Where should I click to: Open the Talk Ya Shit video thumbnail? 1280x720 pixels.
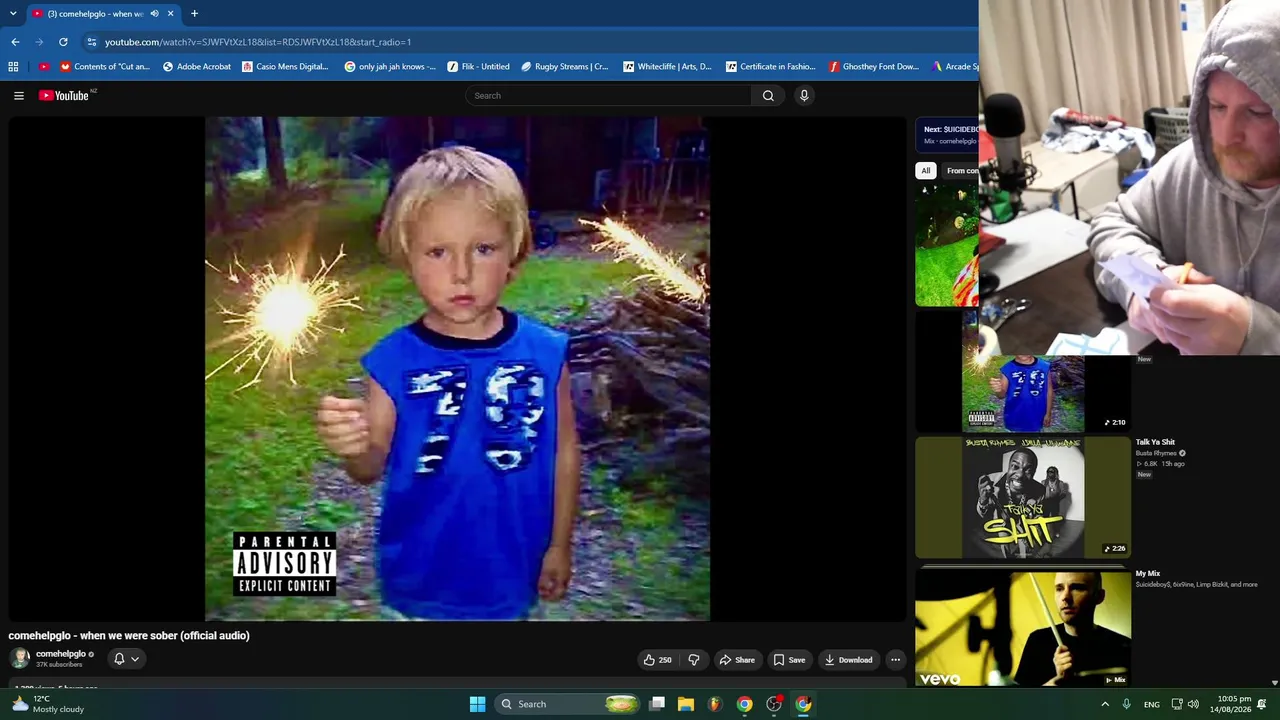tap(1023, 497)
